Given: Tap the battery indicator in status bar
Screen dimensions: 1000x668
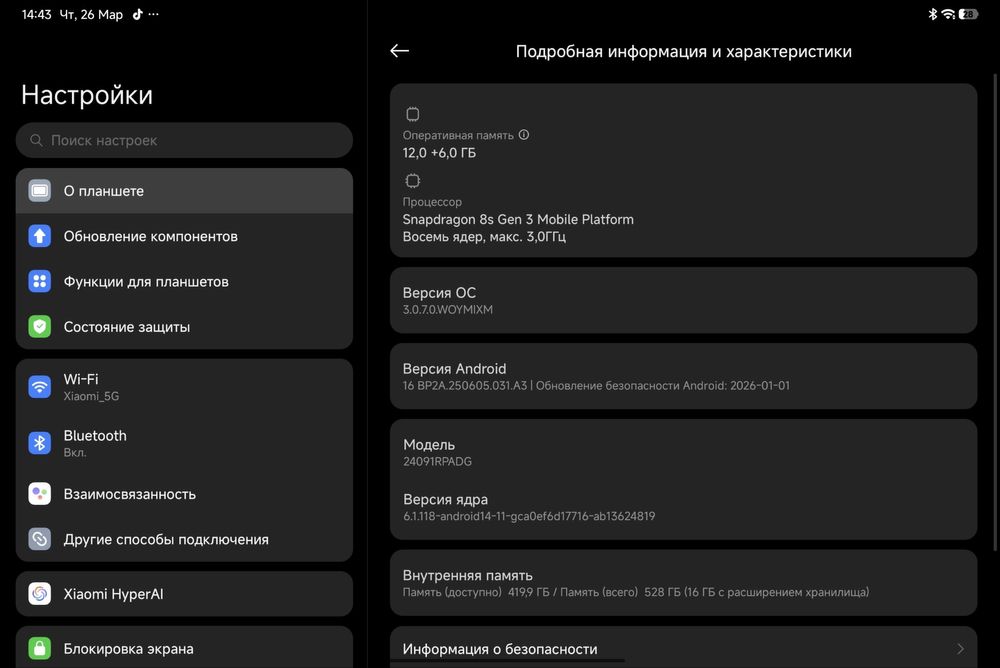Looking at the screenshot, I should (968, 14).
